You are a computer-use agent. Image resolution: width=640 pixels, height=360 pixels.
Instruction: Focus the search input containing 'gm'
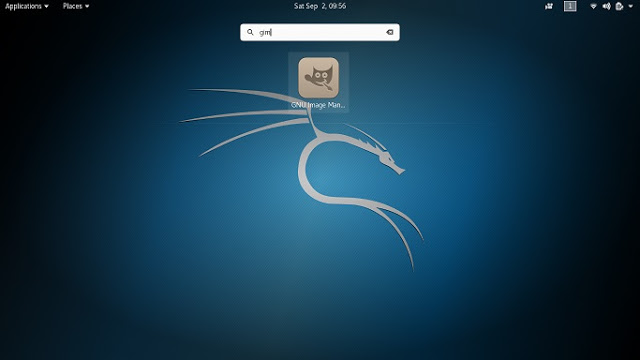[x=320, y=32]
